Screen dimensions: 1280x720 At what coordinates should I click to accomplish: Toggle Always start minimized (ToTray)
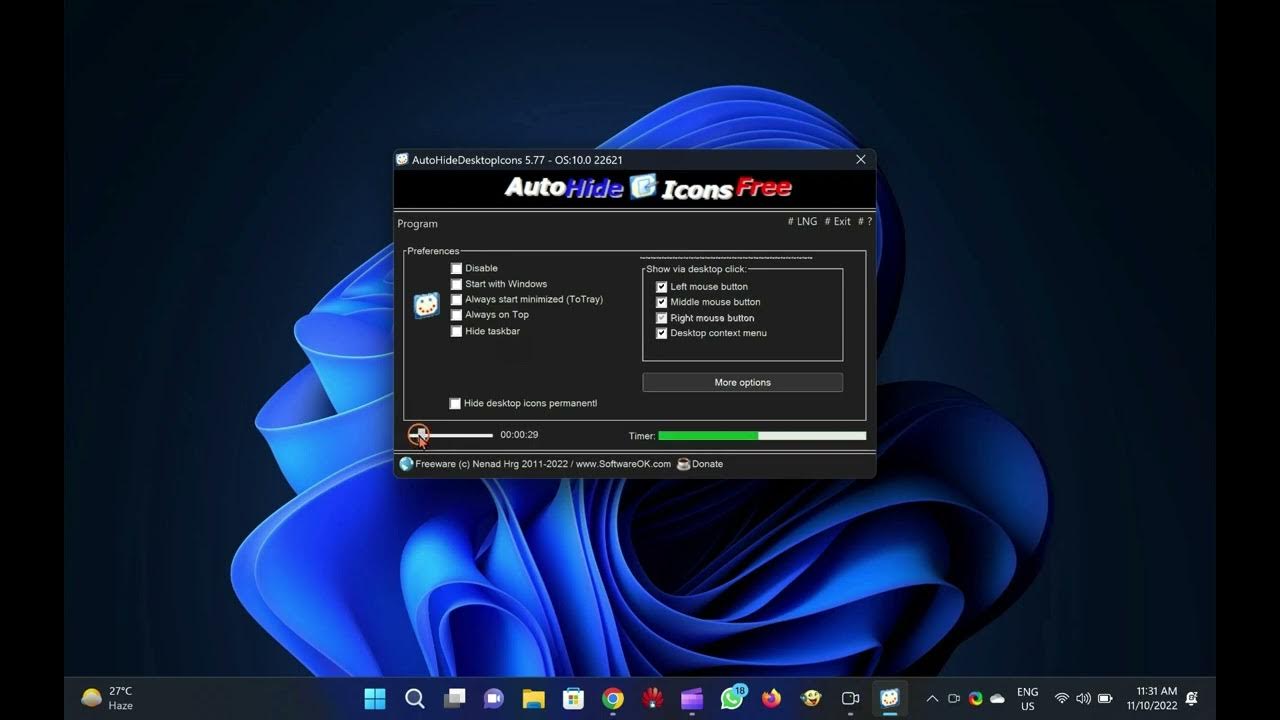point(456,299)
